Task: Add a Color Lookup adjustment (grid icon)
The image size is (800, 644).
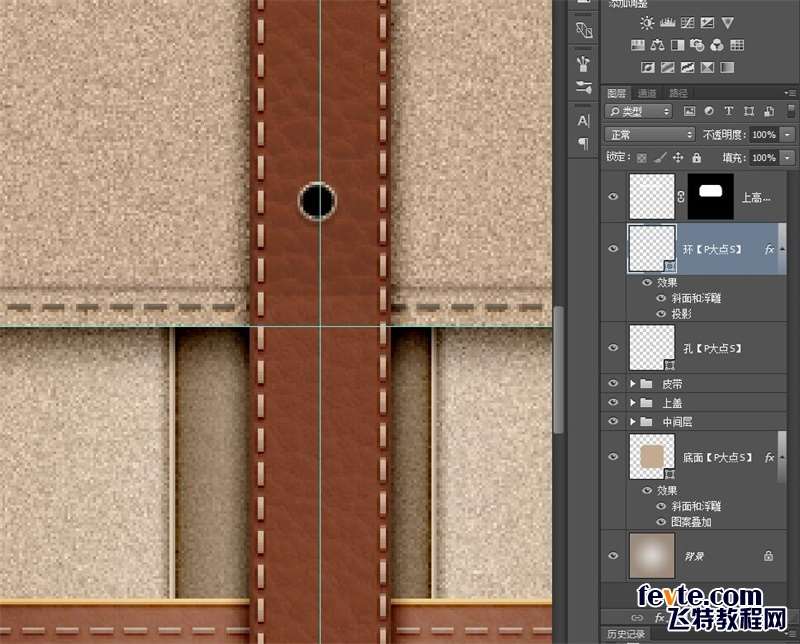Action: [737, 45]
